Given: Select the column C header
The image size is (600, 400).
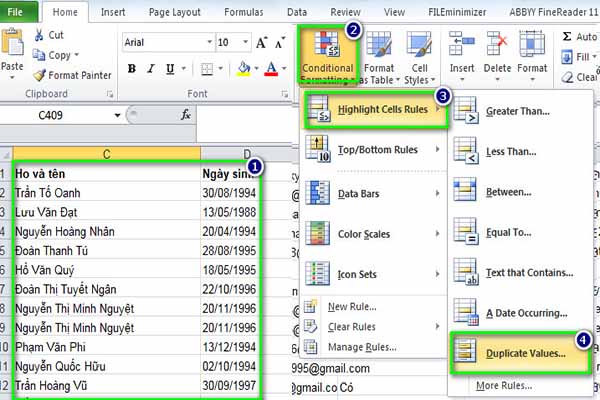Looking at the screenshot, I should click(x=106, y=154).
